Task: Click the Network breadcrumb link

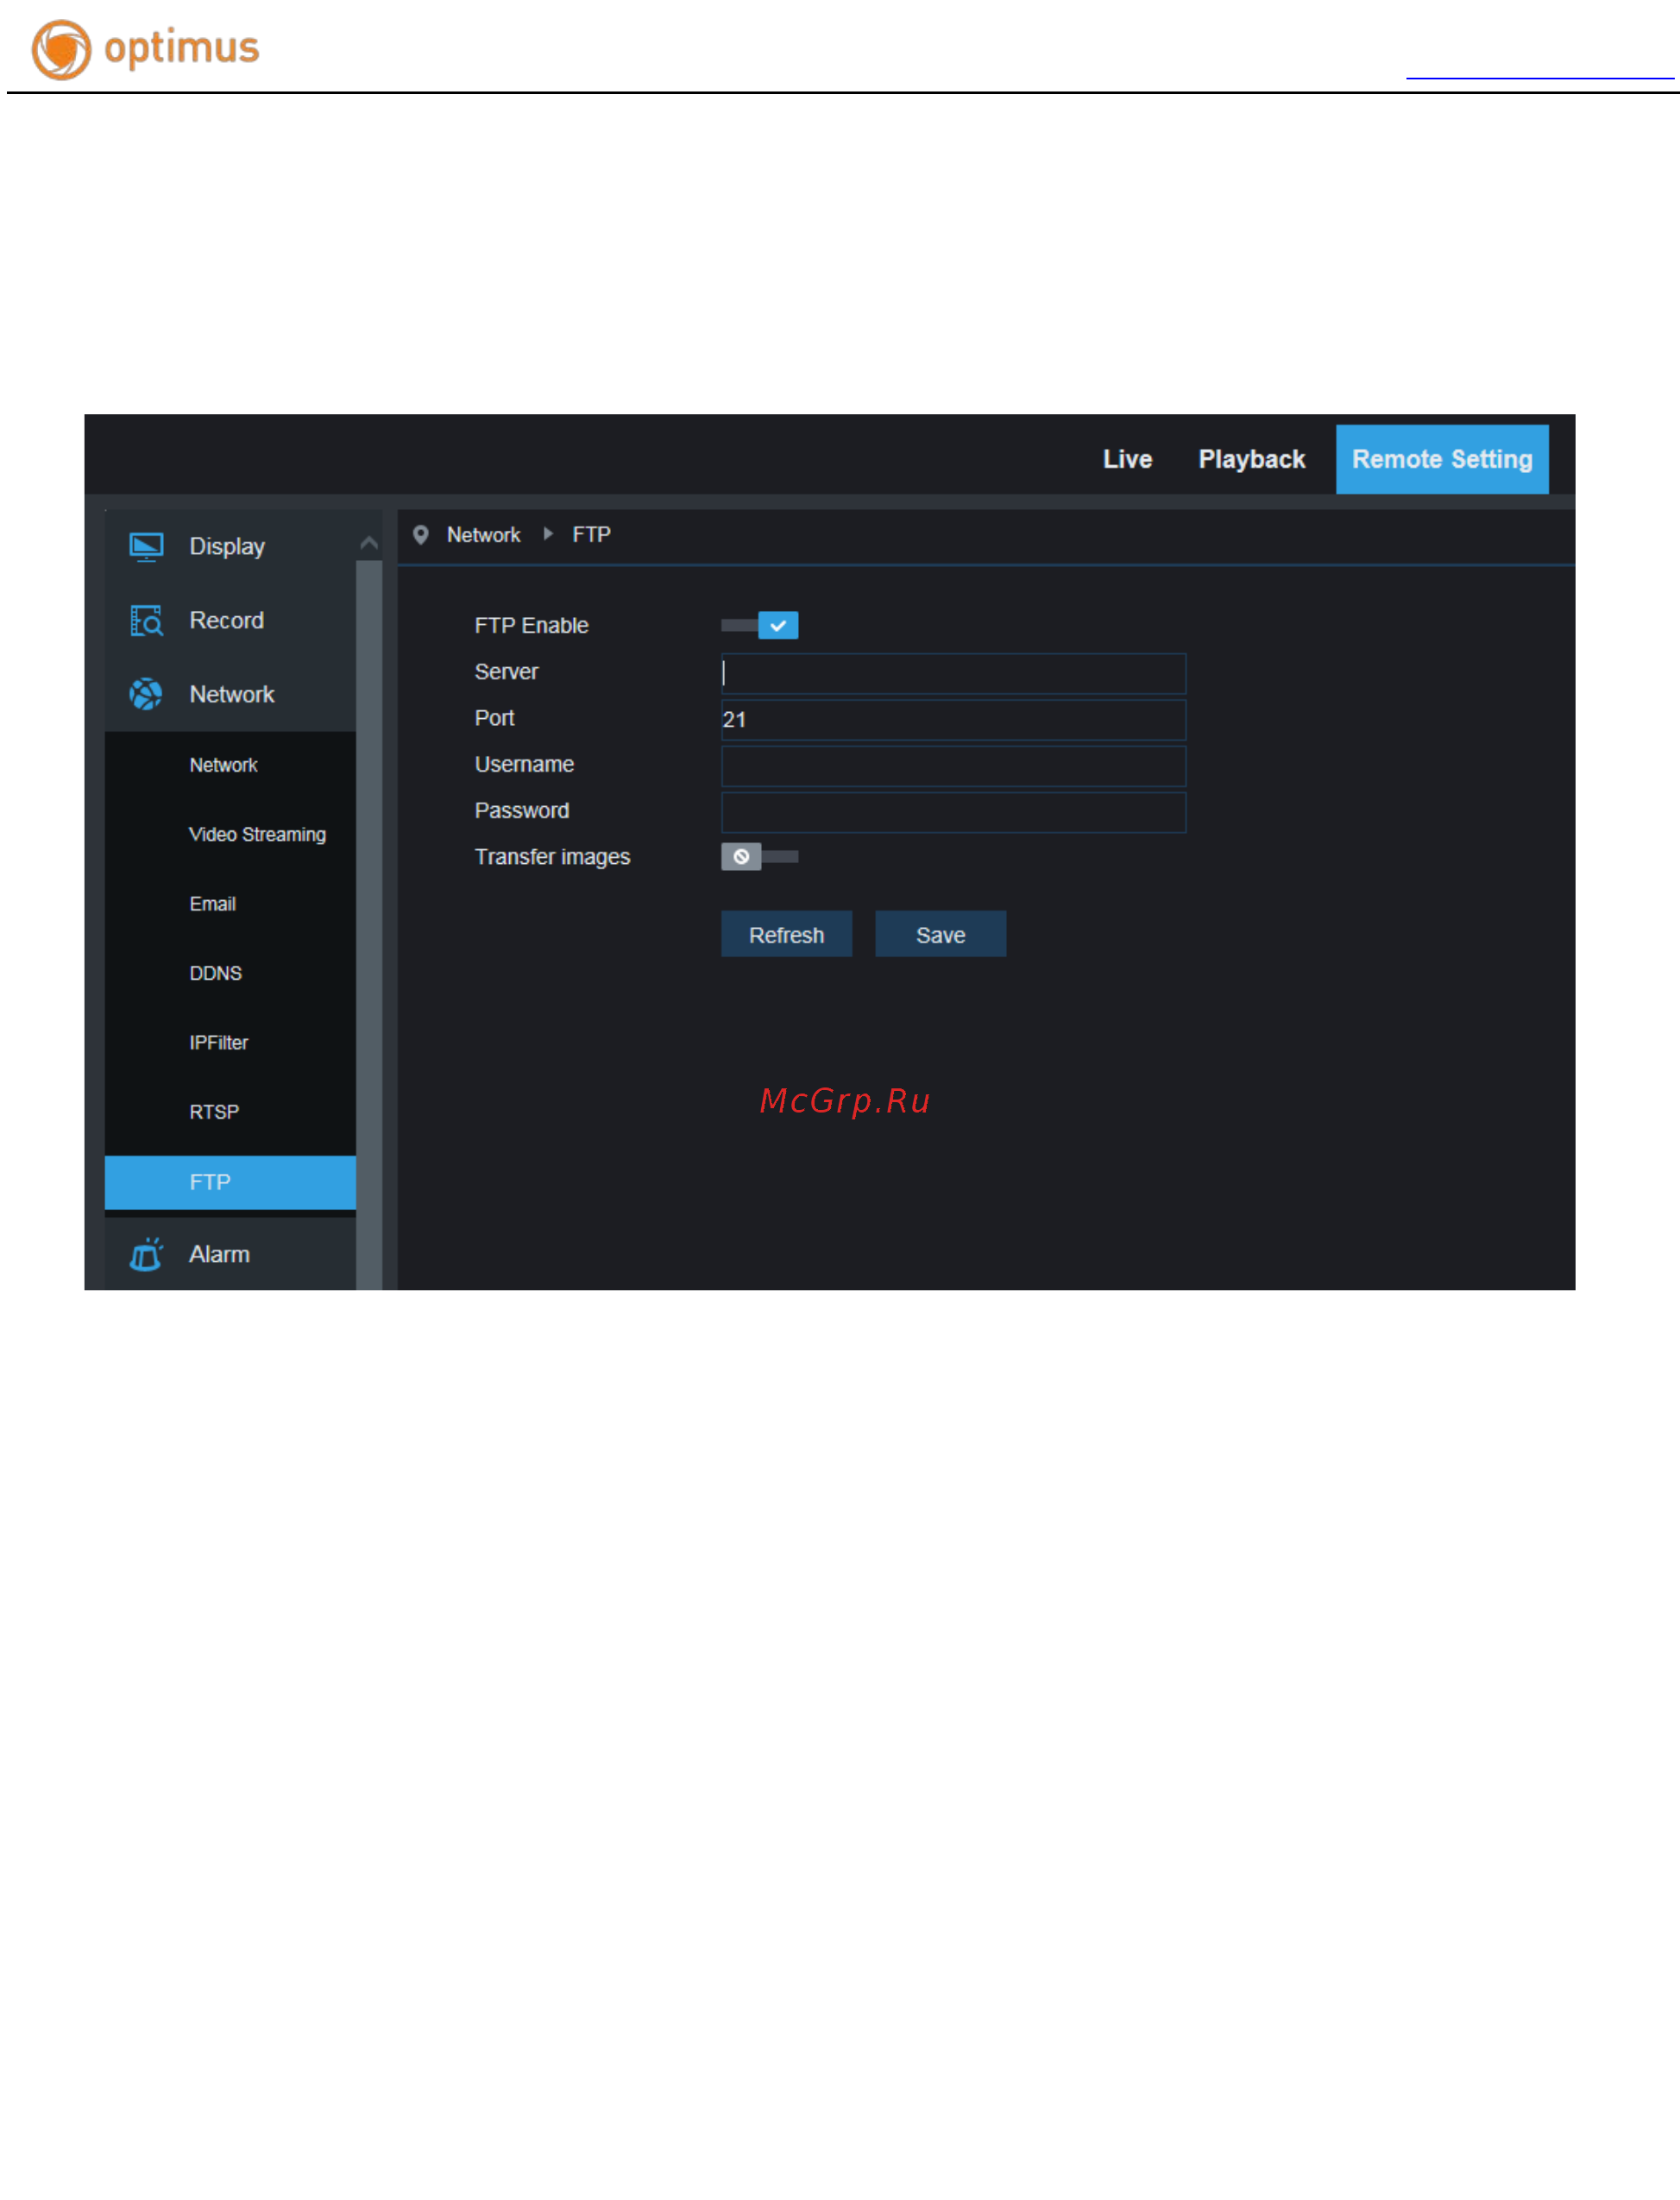Action: (483, 535)
